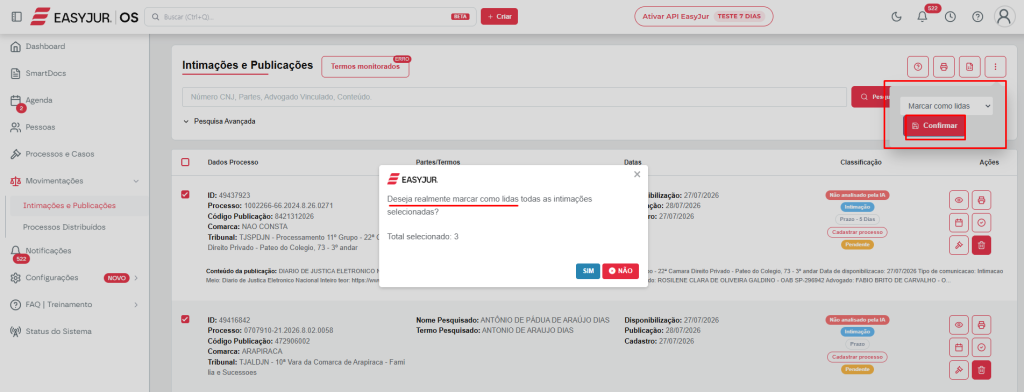Focus the Número CNJ, Partes search field
Image resolution: width=1024 pixels, height=392 pixels.
point(515,97)
